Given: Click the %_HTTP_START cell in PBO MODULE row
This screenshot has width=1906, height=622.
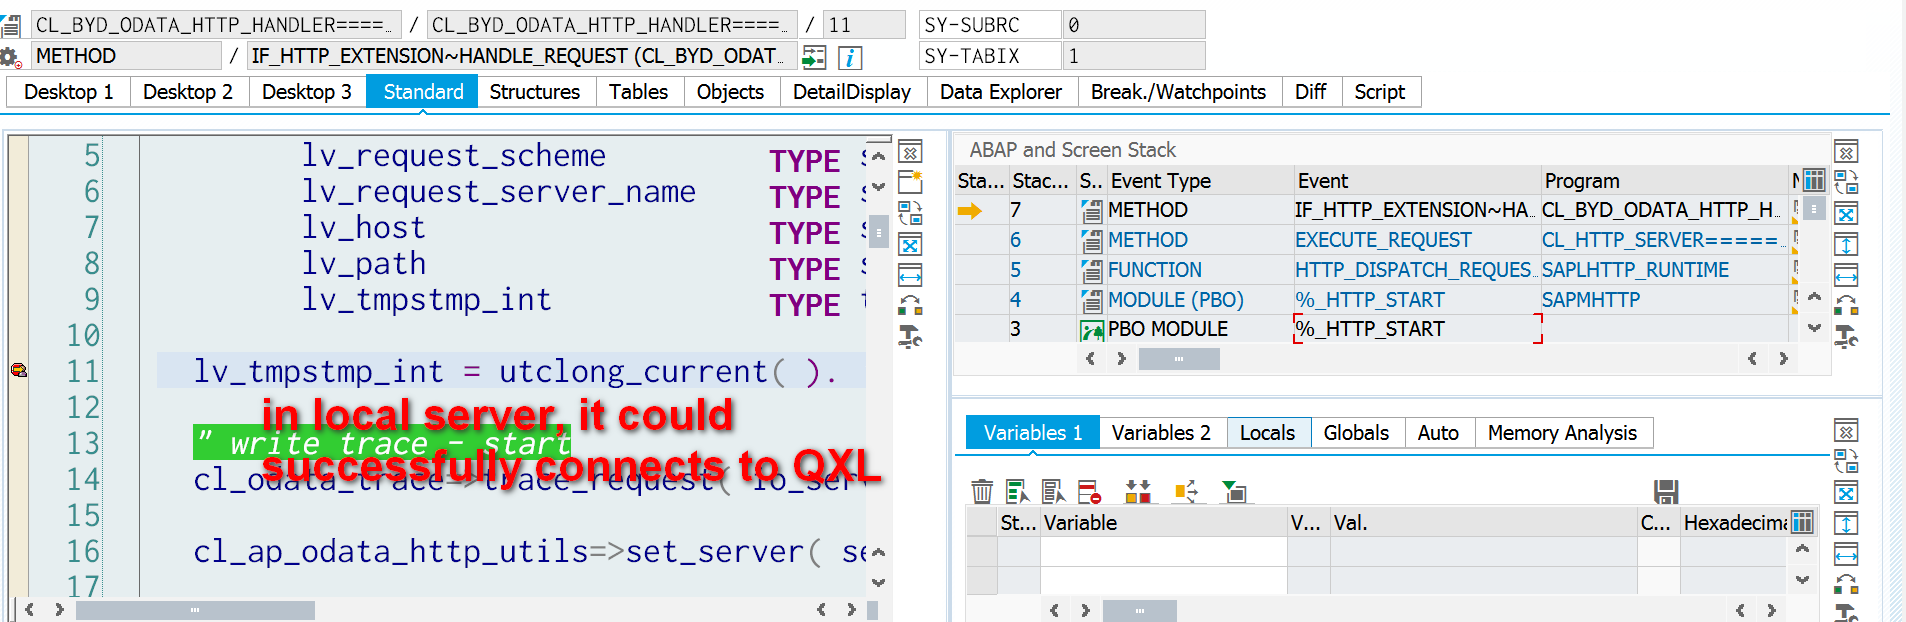Looking at the screenshot, I should [x=1417, y=329].
